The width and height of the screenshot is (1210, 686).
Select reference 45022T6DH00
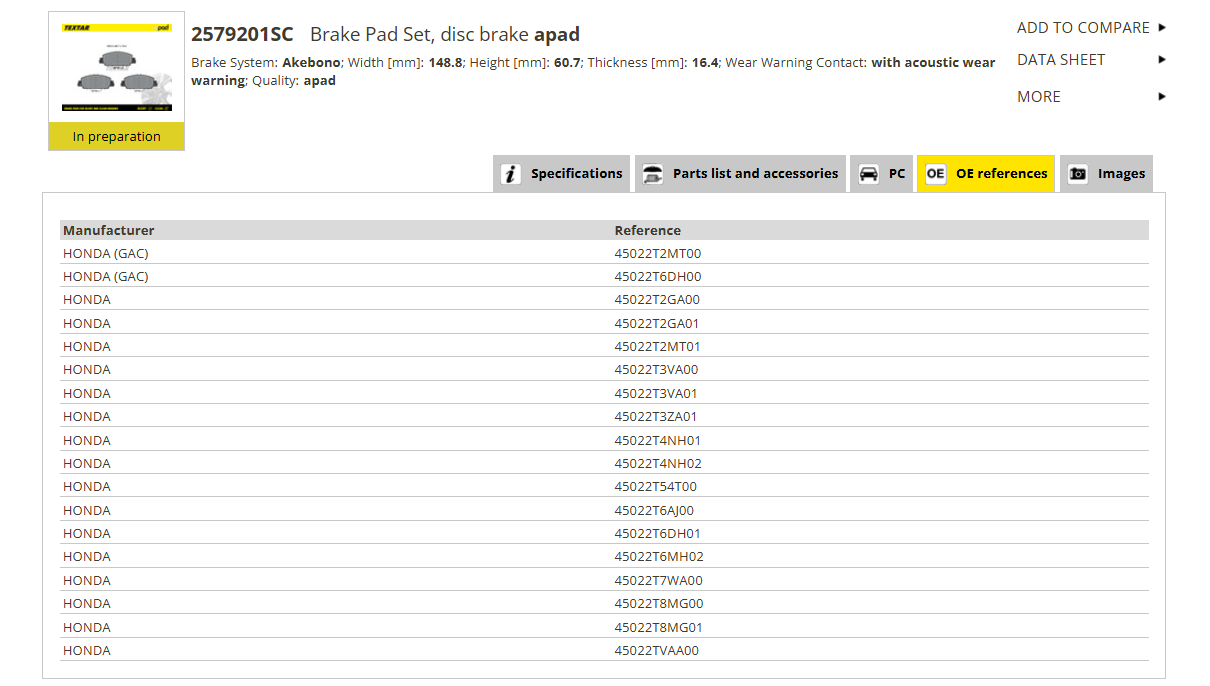pyautogui.click(x=658, y=277)
